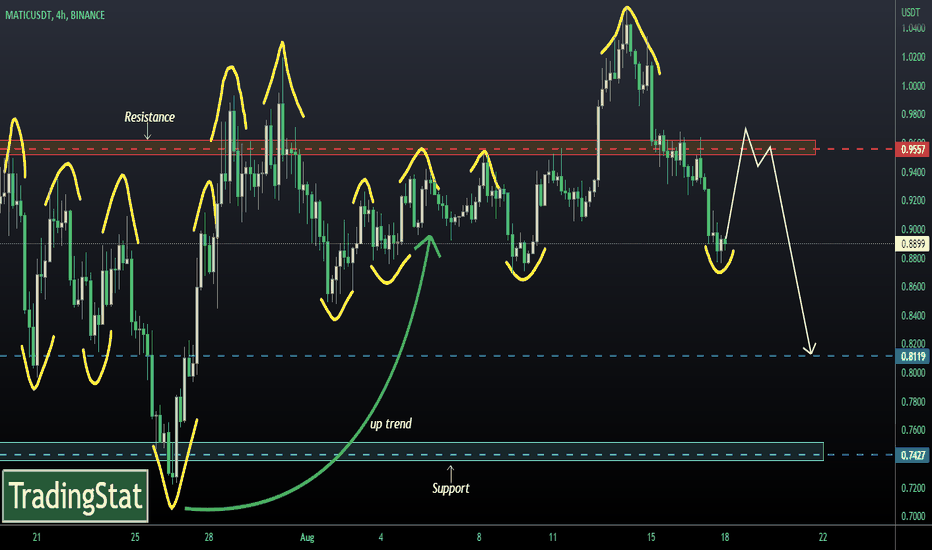Click the 18 date on time axis
Viewport: 932px width, 550px height.
coord(725,538)
